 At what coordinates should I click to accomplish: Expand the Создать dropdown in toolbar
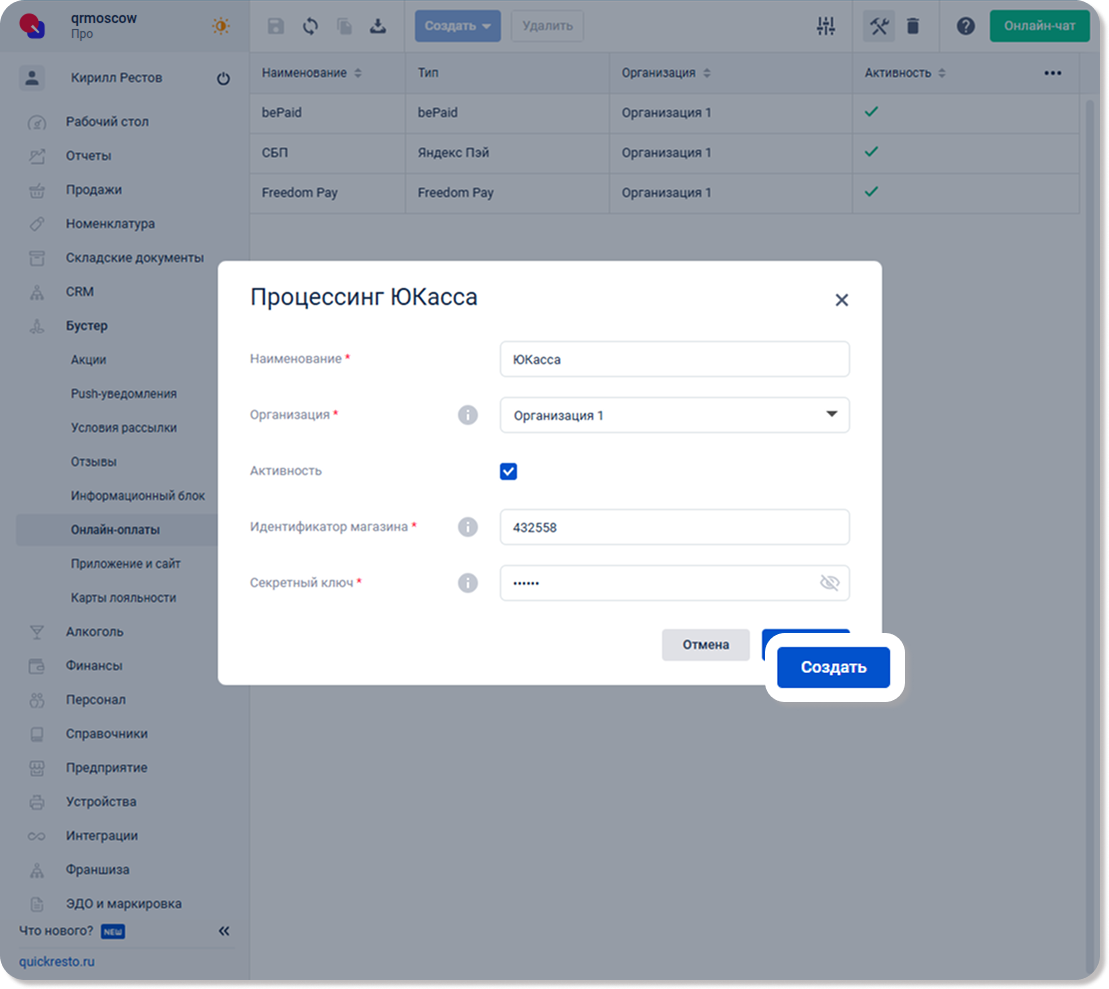pos(457,26)
